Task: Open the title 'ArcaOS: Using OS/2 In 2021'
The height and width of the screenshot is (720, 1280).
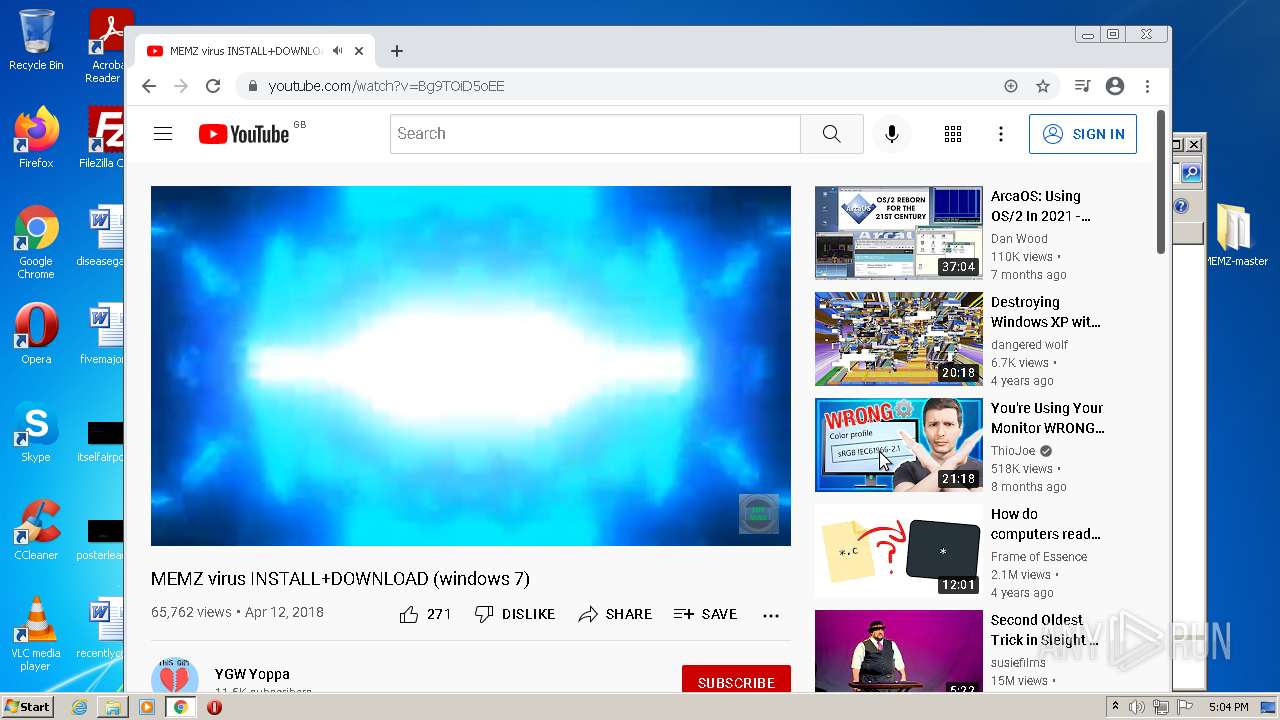Action: [1040, 206]
